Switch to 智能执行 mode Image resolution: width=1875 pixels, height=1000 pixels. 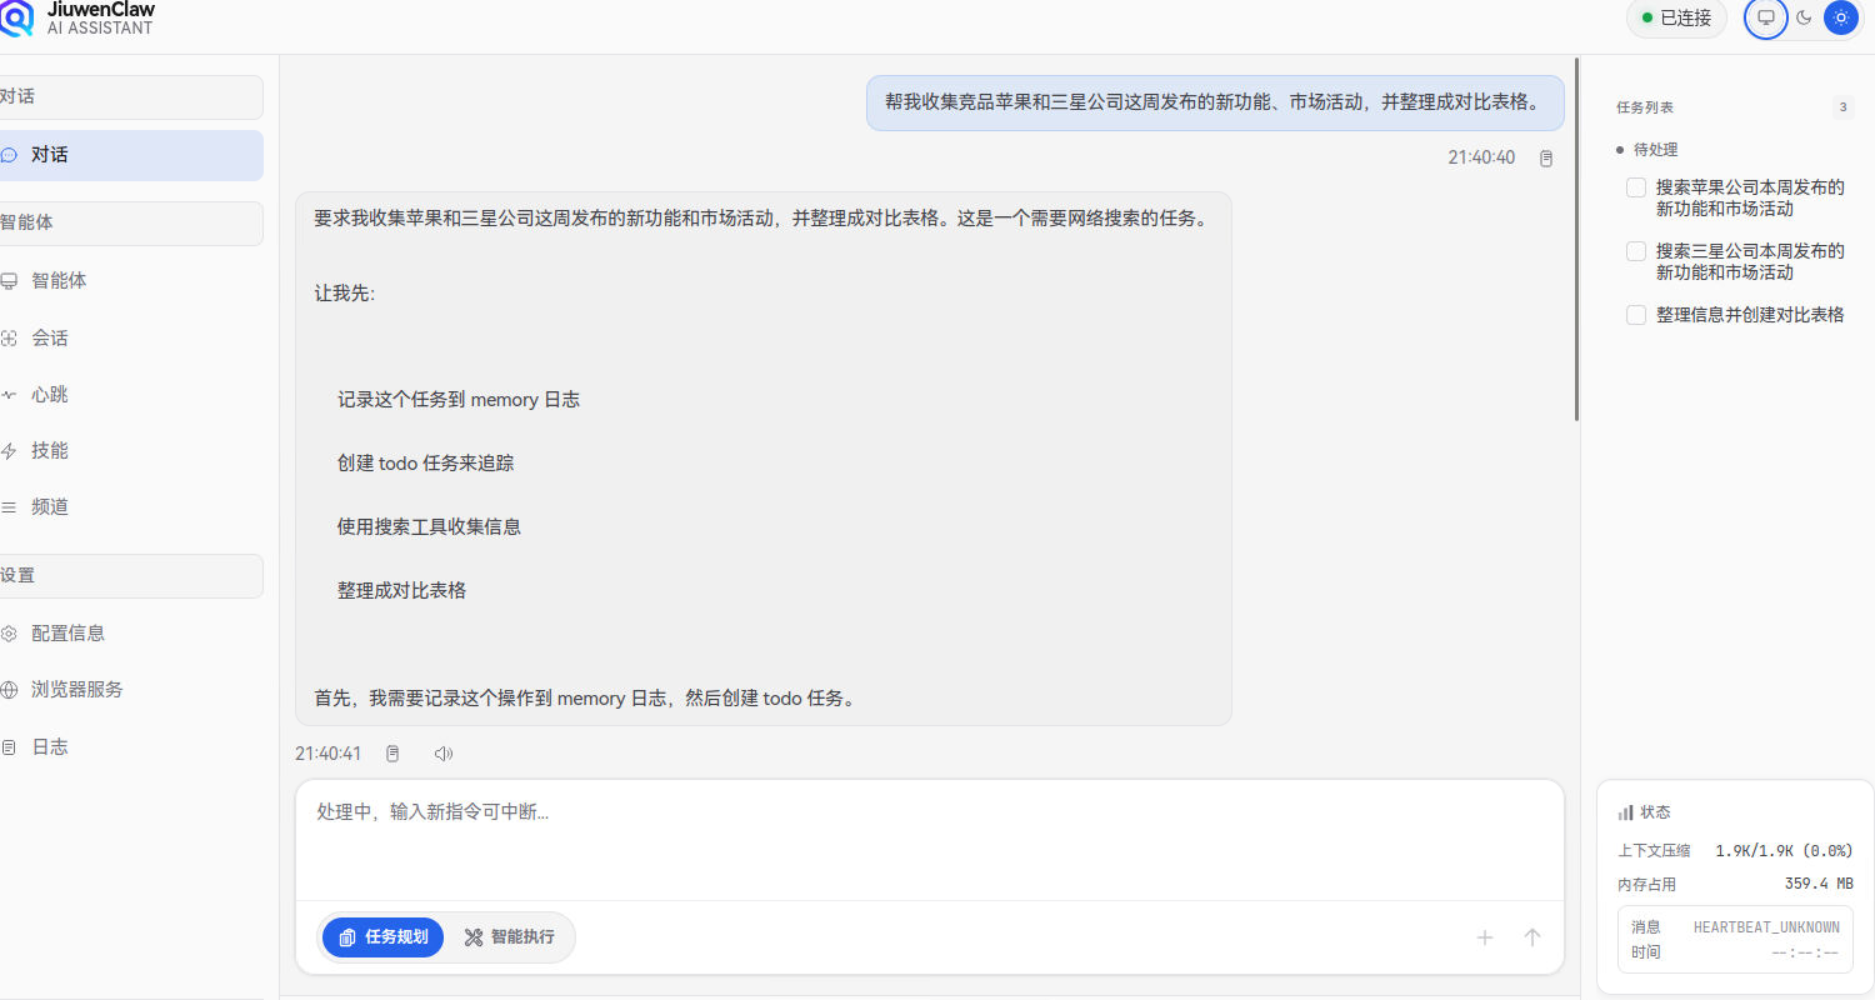click(x=509, y=937)
